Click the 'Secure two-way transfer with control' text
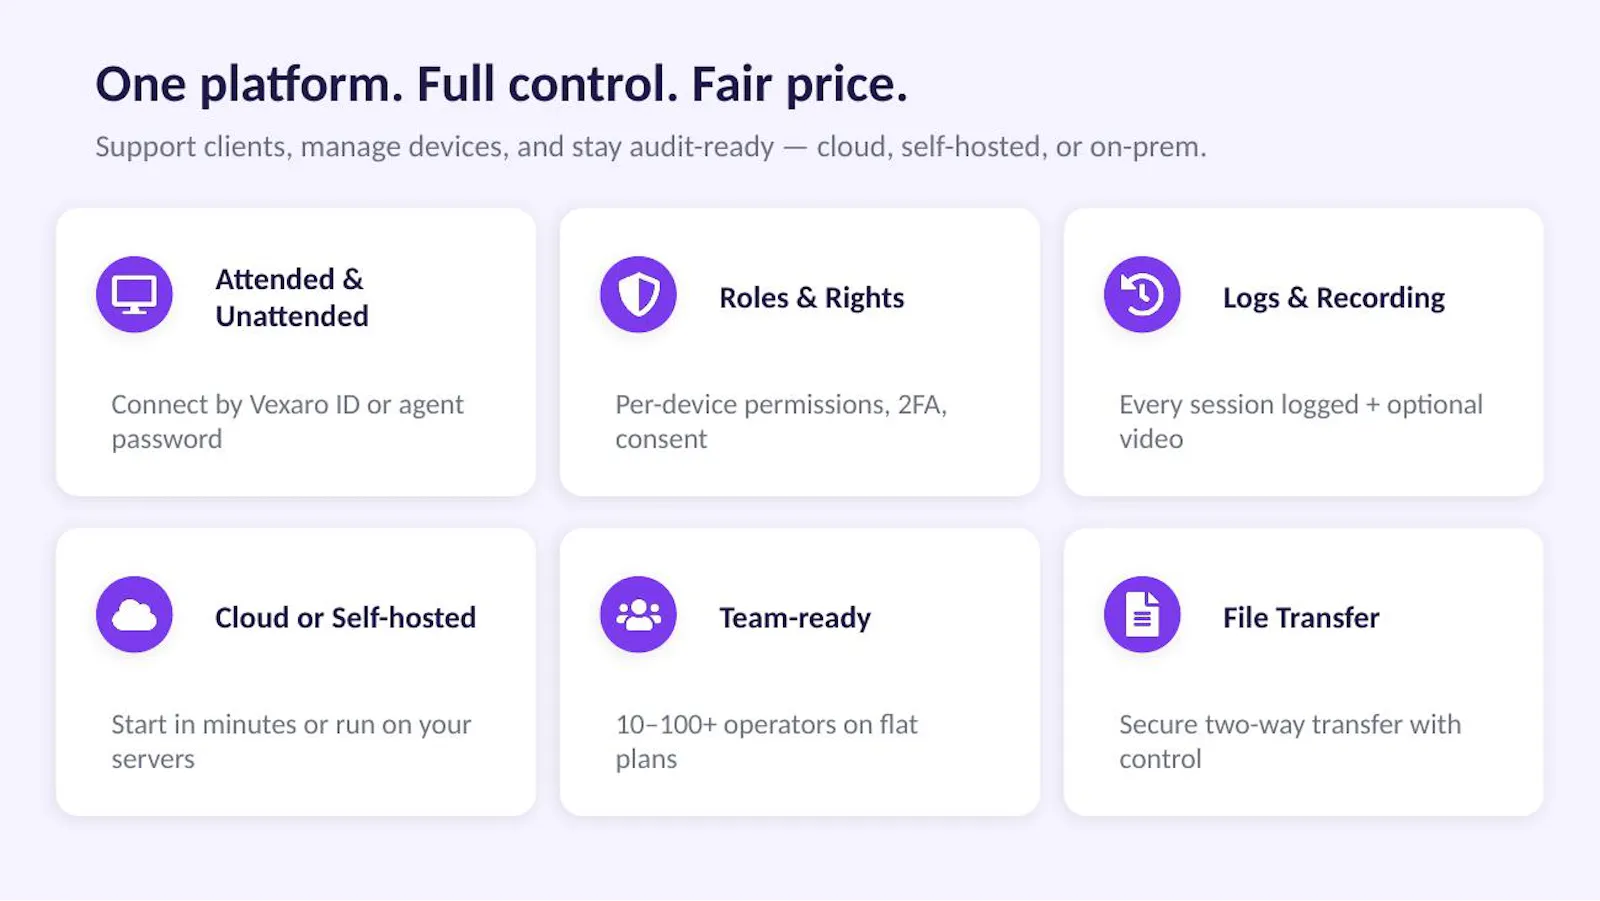The image size is (1600, 901). (x=1290, y=741)
